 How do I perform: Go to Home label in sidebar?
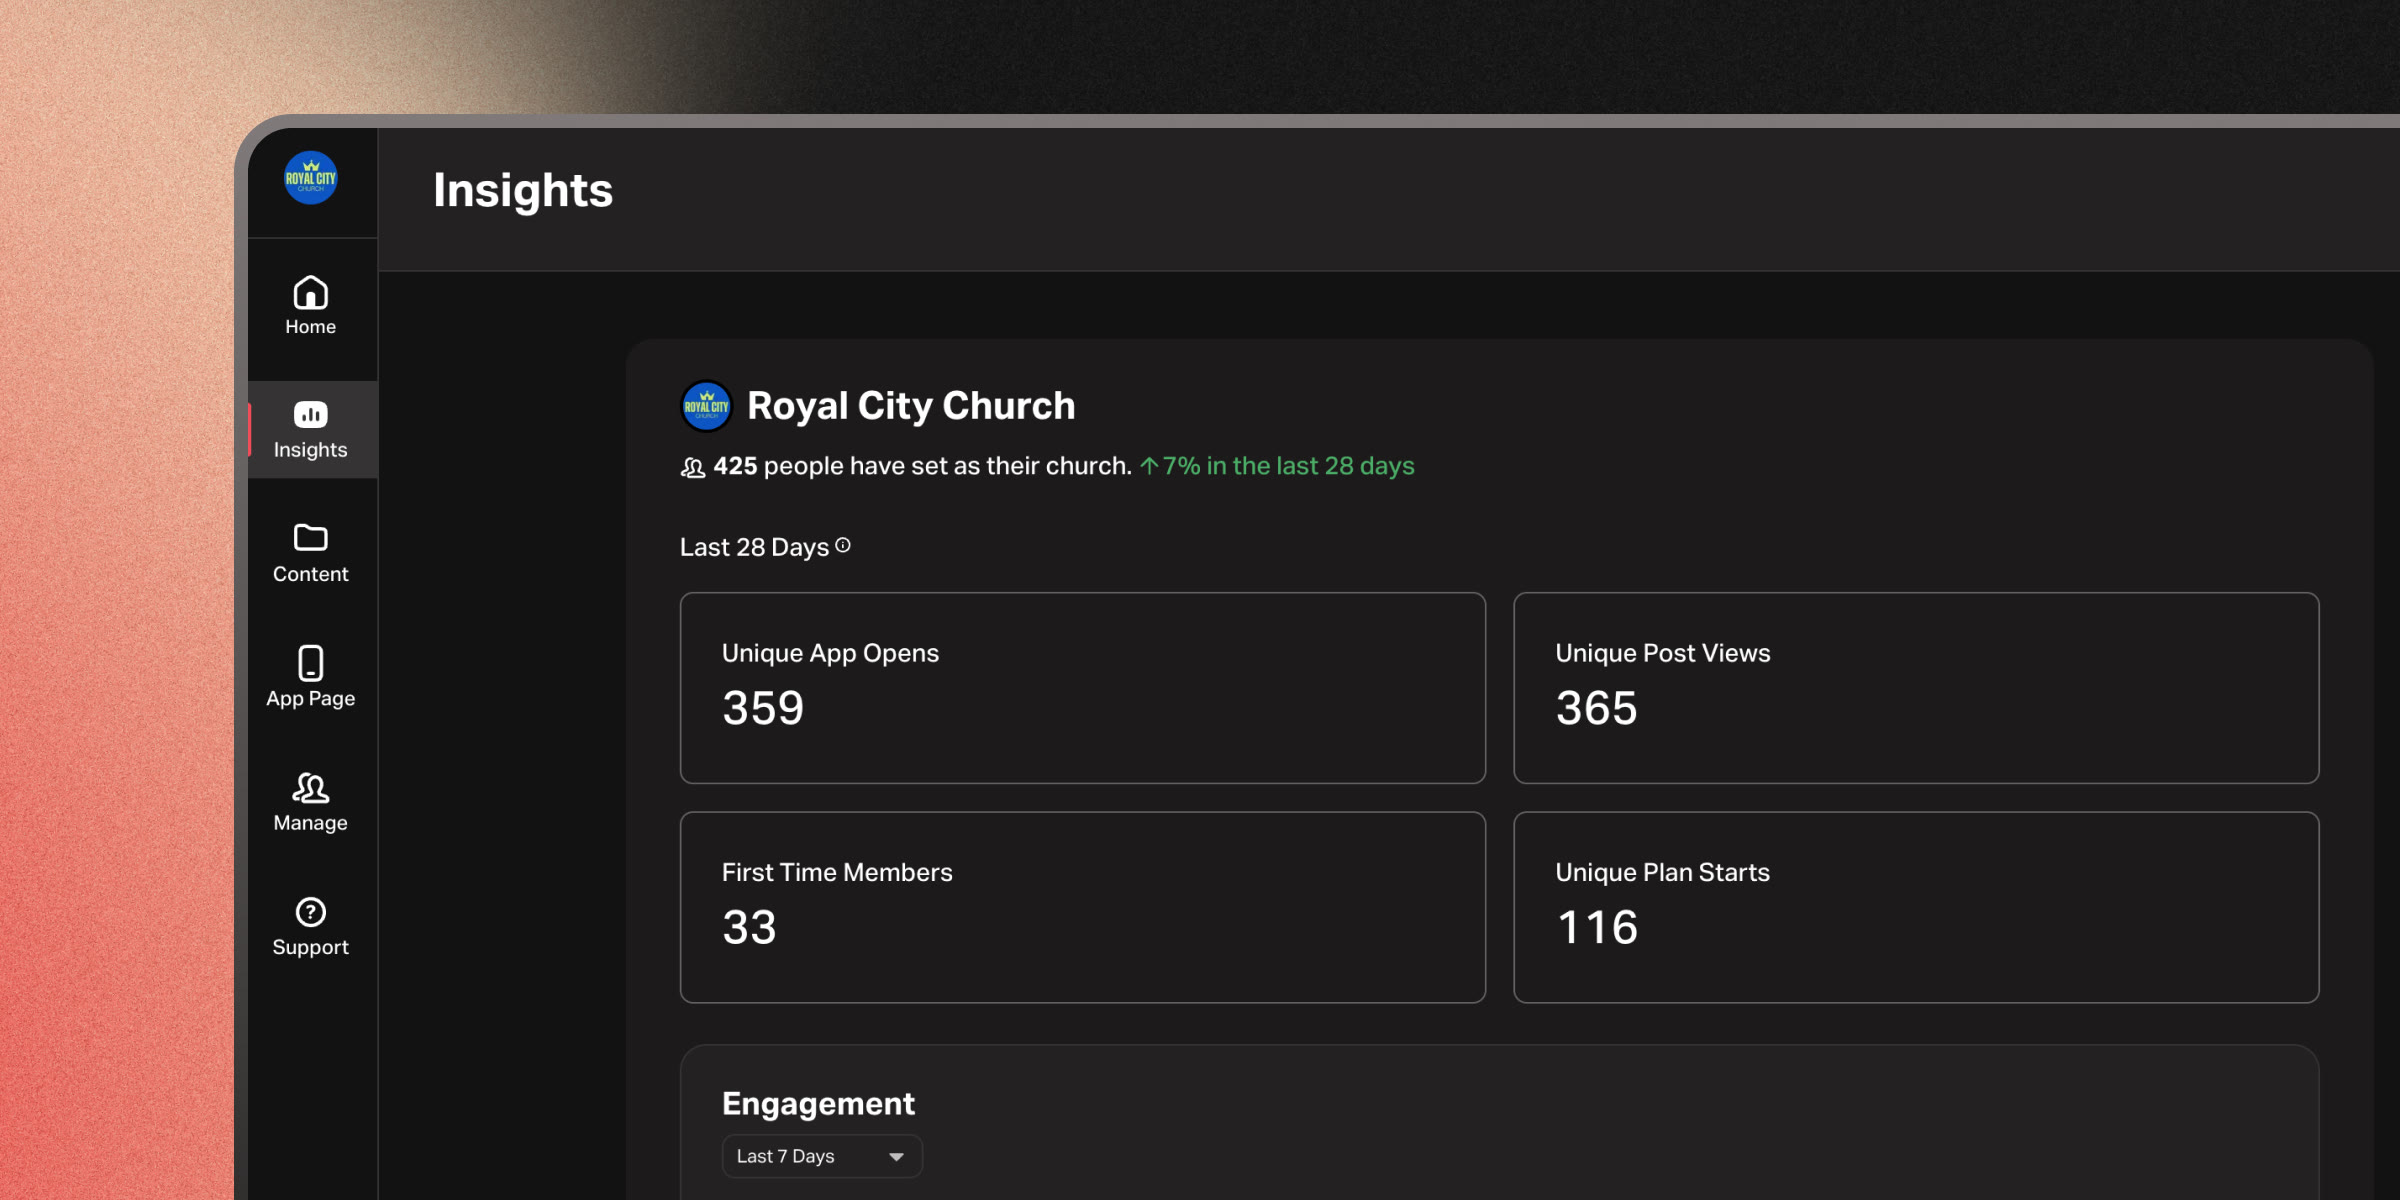pos(311,327)
